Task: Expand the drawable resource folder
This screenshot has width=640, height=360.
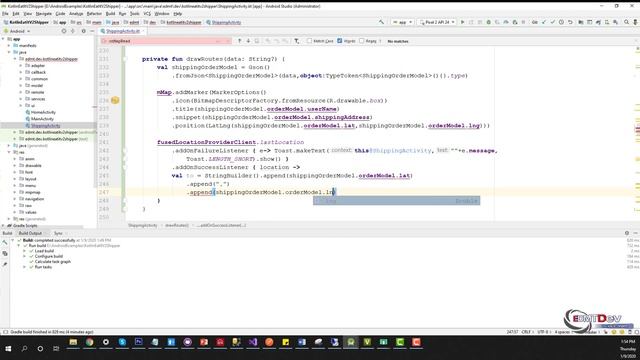Action: coord(15,166)
